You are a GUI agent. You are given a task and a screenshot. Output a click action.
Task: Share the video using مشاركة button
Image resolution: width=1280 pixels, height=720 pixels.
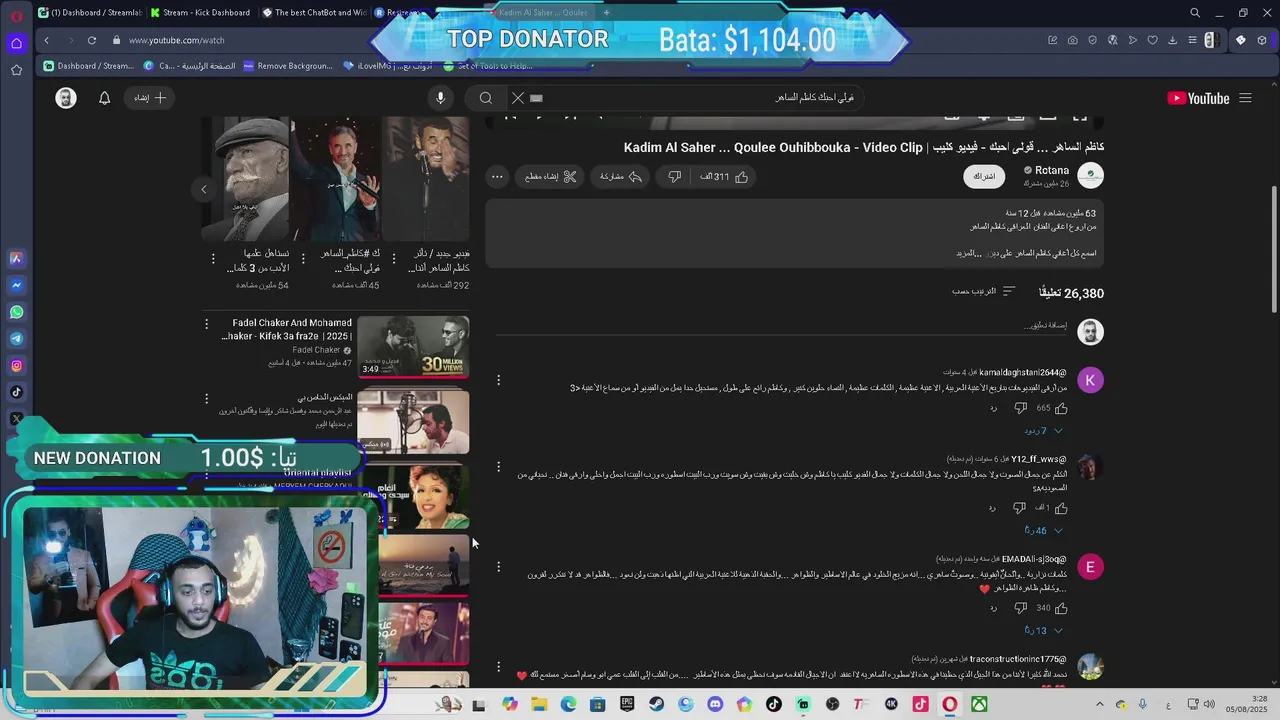click(x=620, y=177)
